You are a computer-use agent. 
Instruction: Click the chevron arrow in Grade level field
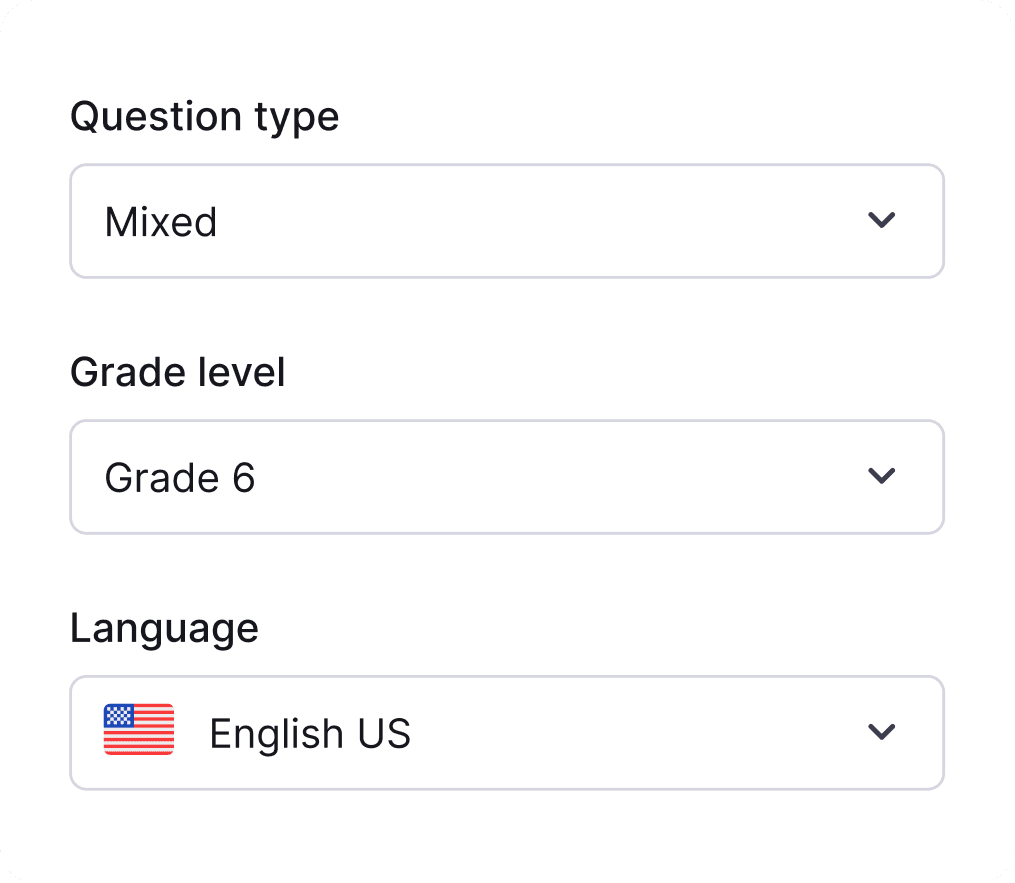click(x=881, y=476)
